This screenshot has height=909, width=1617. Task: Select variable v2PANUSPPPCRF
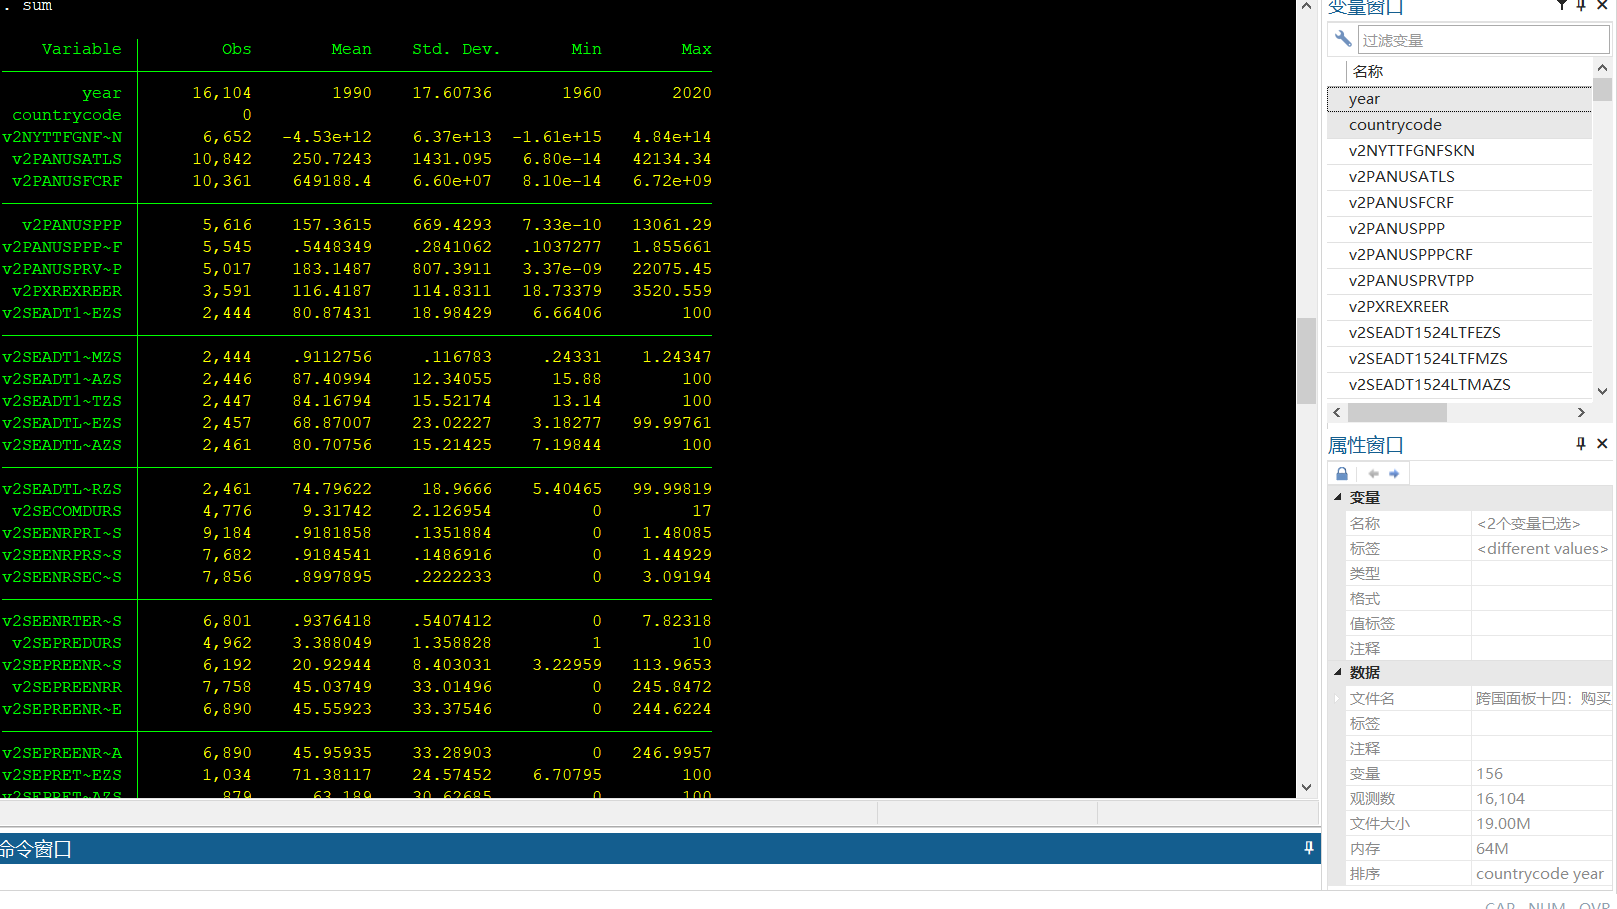1459,254
